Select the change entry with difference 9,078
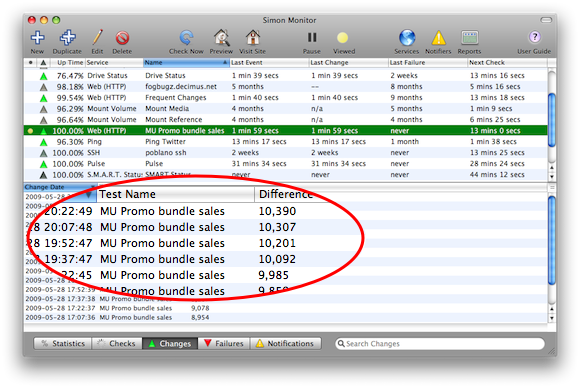 (x=285, y=308)
